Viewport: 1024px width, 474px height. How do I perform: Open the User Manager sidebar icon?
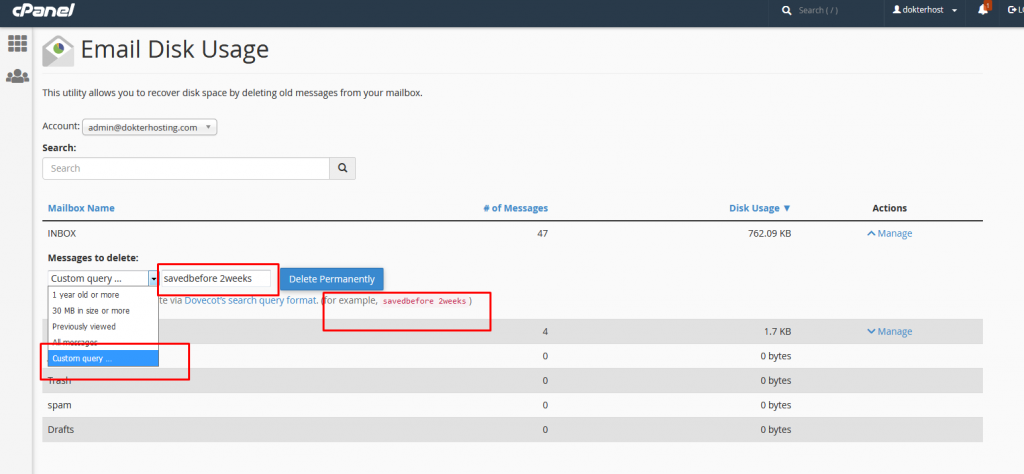pyautogui.click(x=17, y=76)
